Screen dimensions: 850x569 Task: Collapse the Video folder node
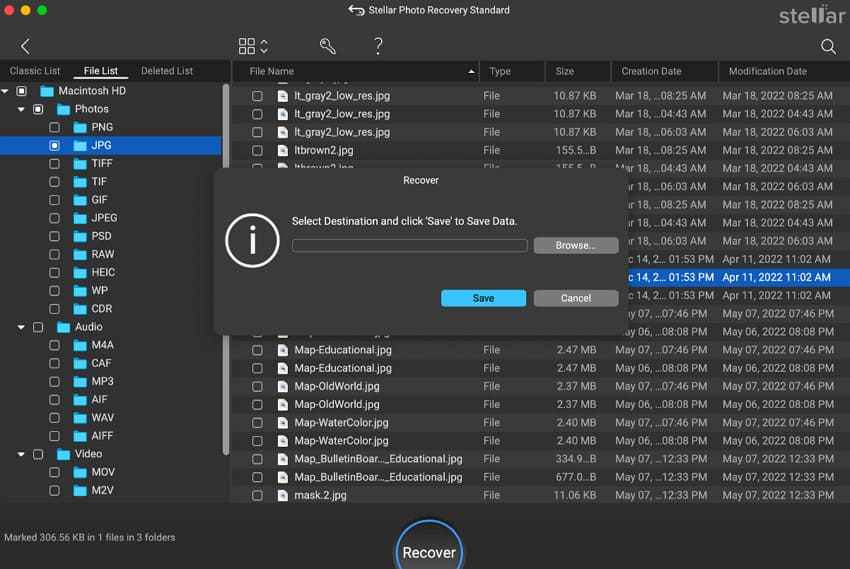21,454
